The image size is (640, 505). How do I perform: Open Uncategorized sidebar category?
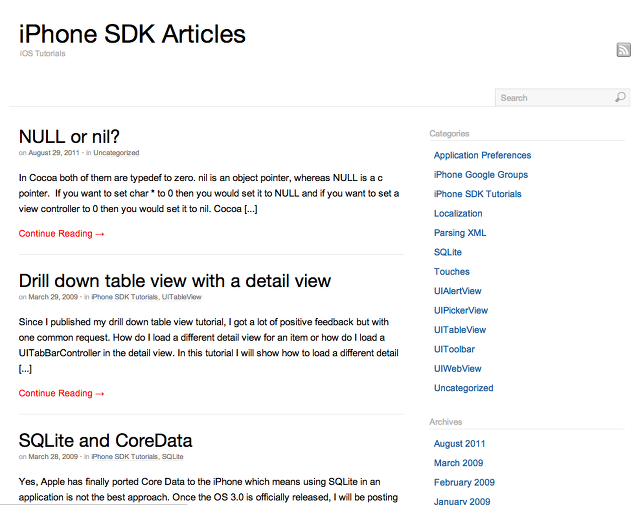(464, 388)
